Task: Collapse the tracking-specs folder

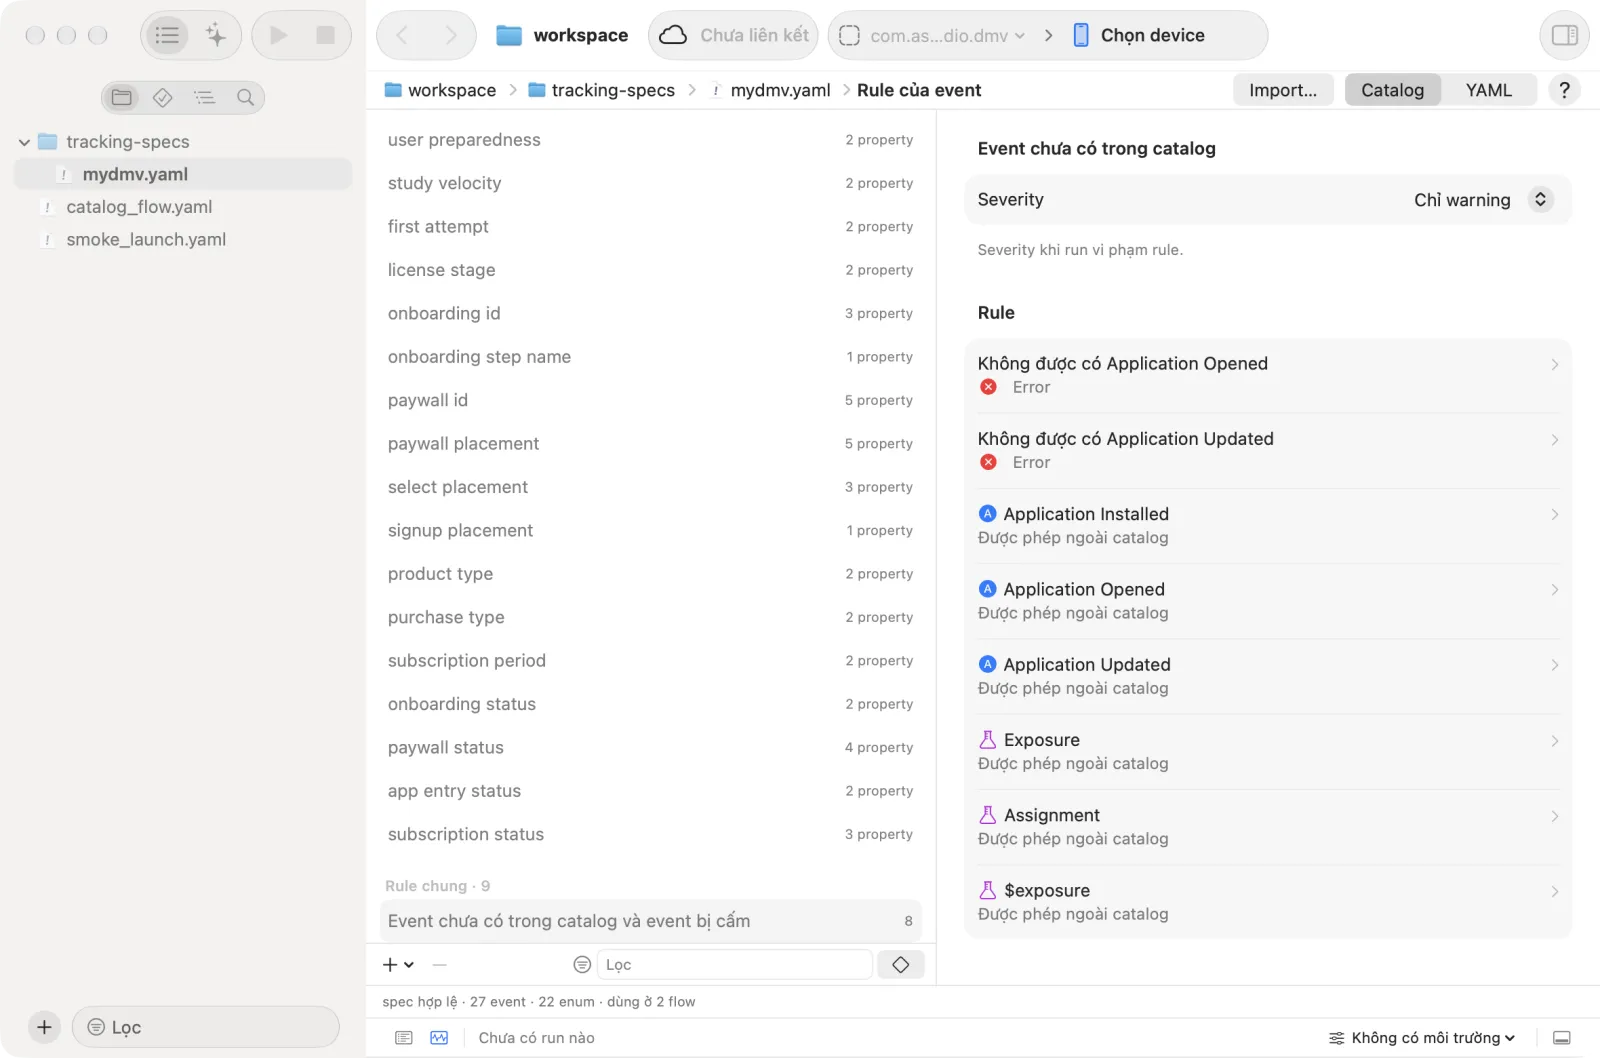Action: (x=24, y=142)
